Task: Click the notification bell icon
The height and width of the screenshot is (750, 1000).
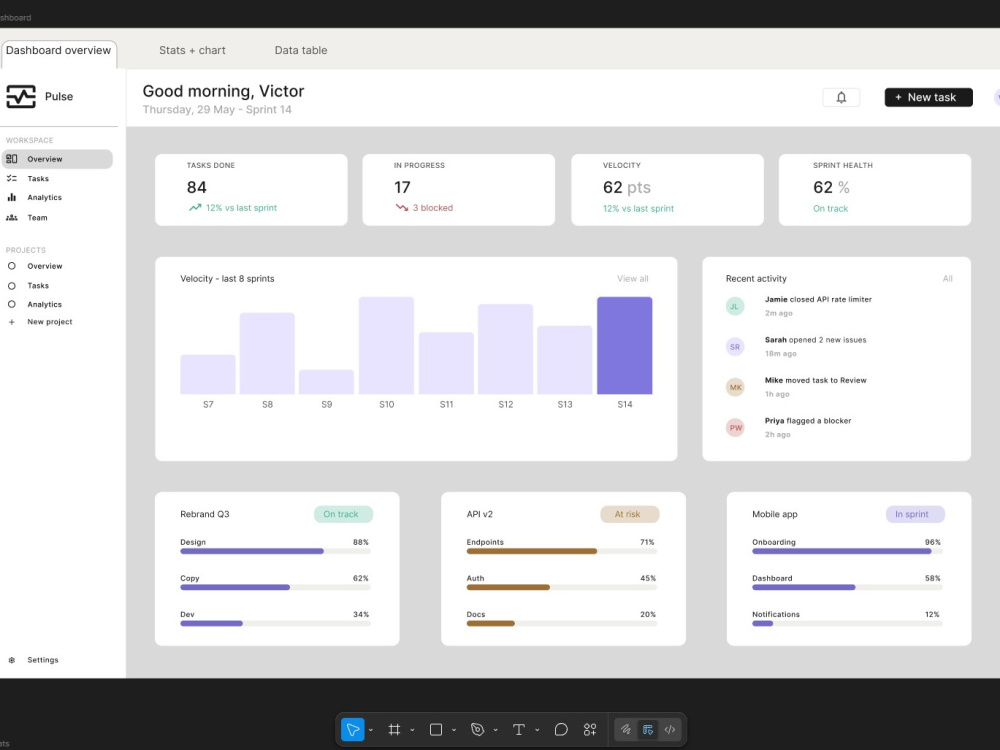Action: coord(841,98)
